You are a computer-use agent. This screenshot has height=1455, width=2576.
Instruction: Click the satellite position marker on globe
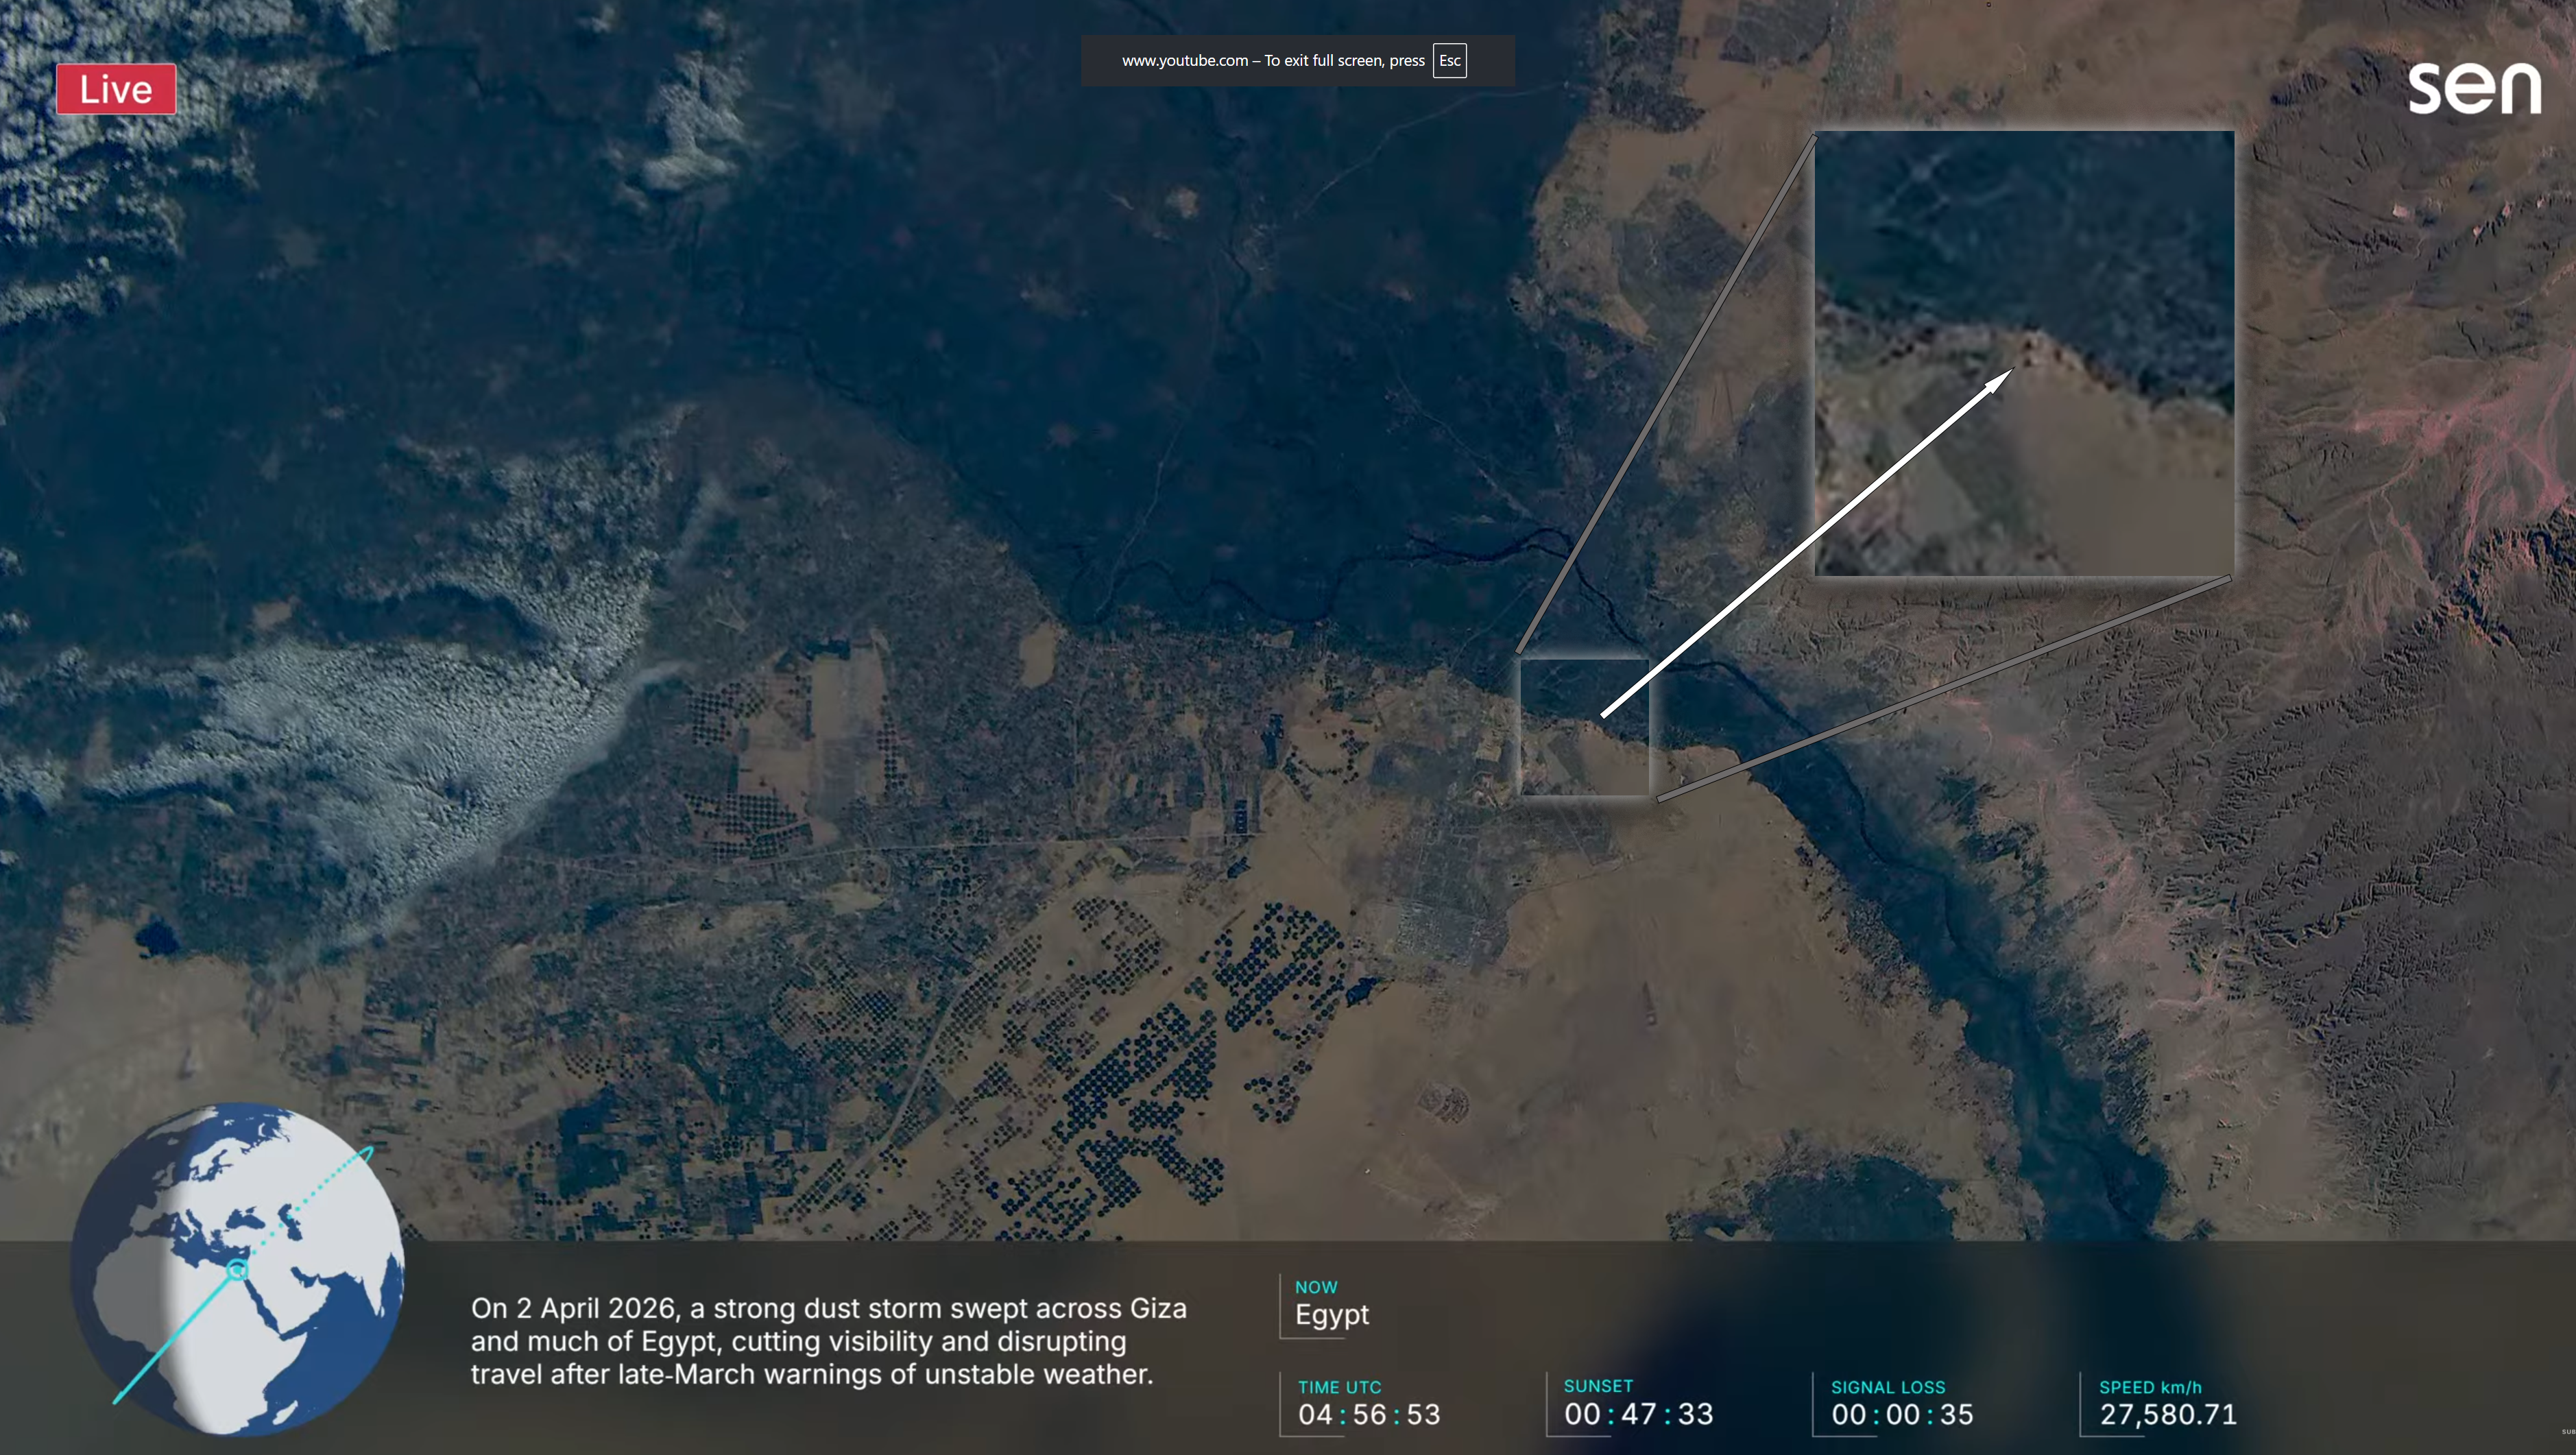[x=237, y=1270]
